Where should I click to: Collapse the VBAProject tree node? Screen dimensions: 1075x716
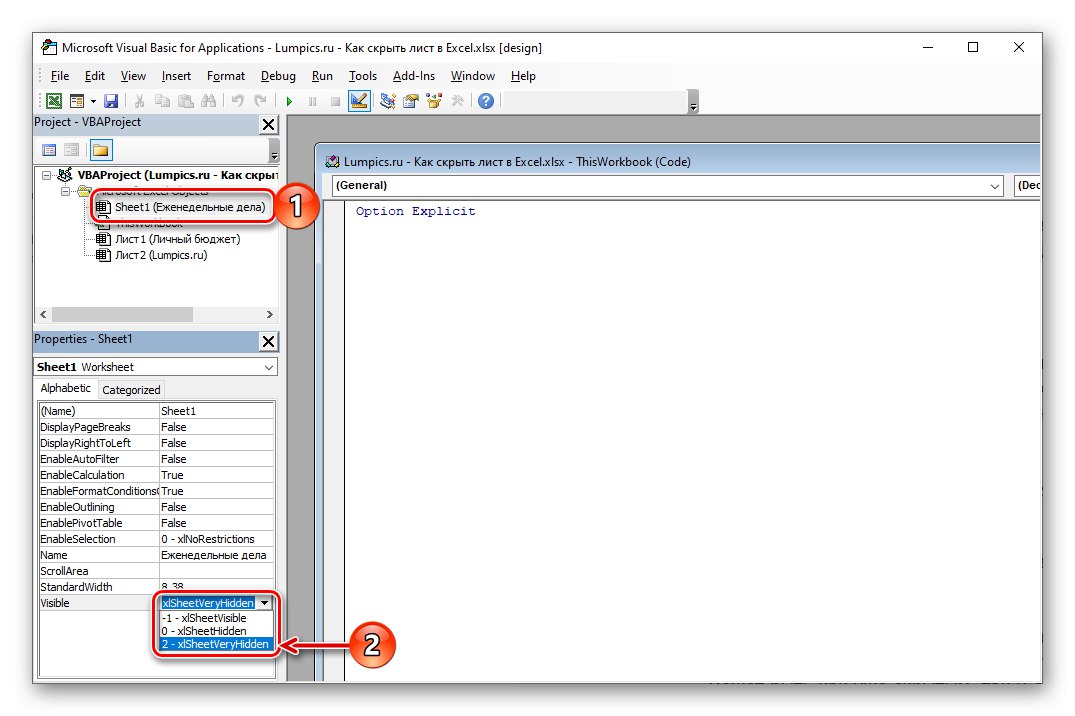tap(47, 176)
